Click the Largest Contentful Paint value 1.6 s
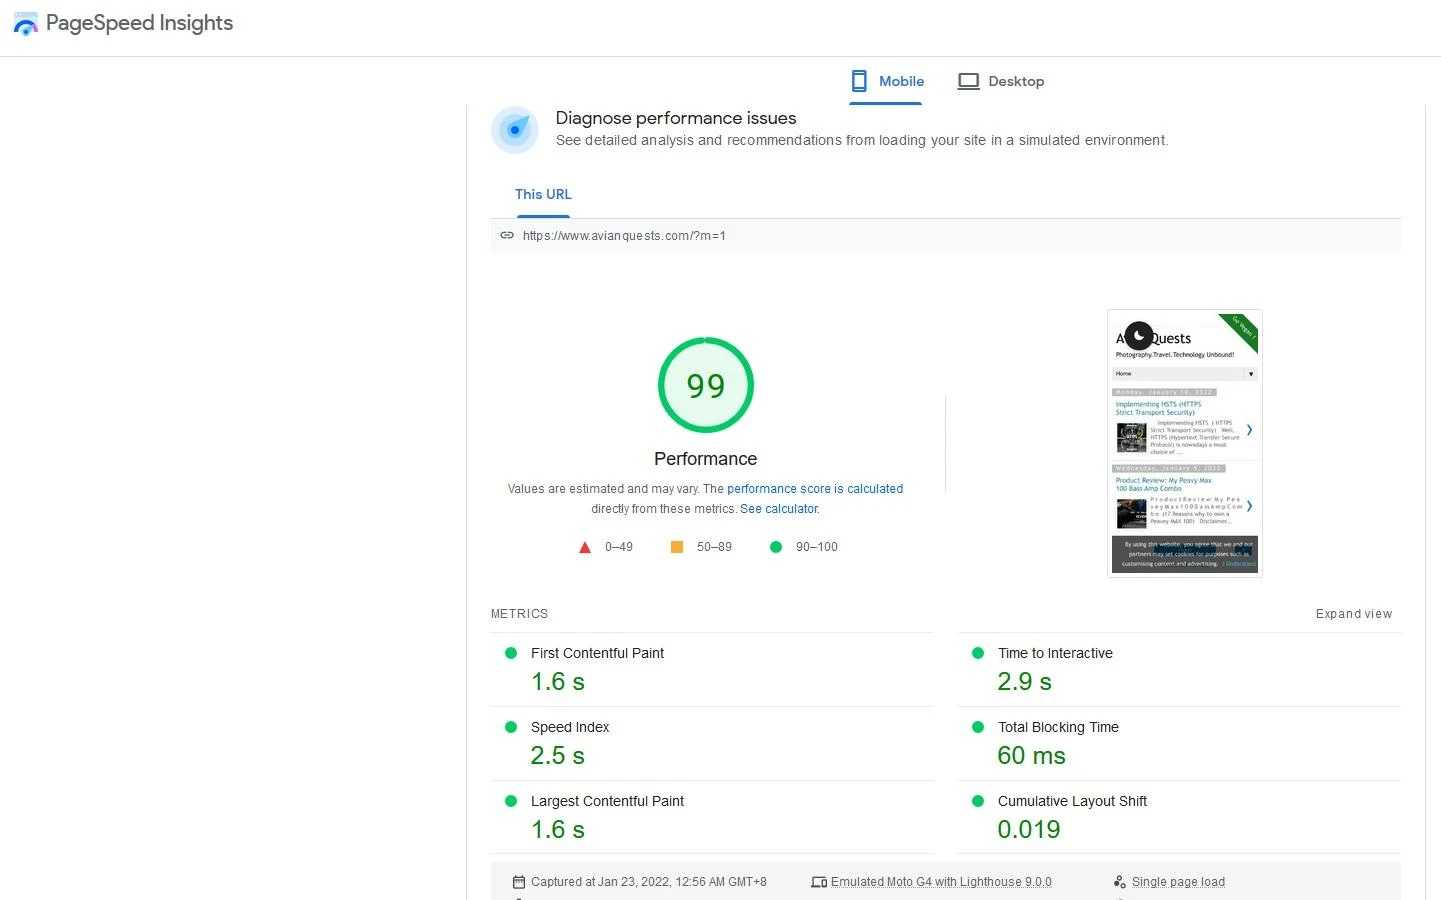 coord(557,830)
